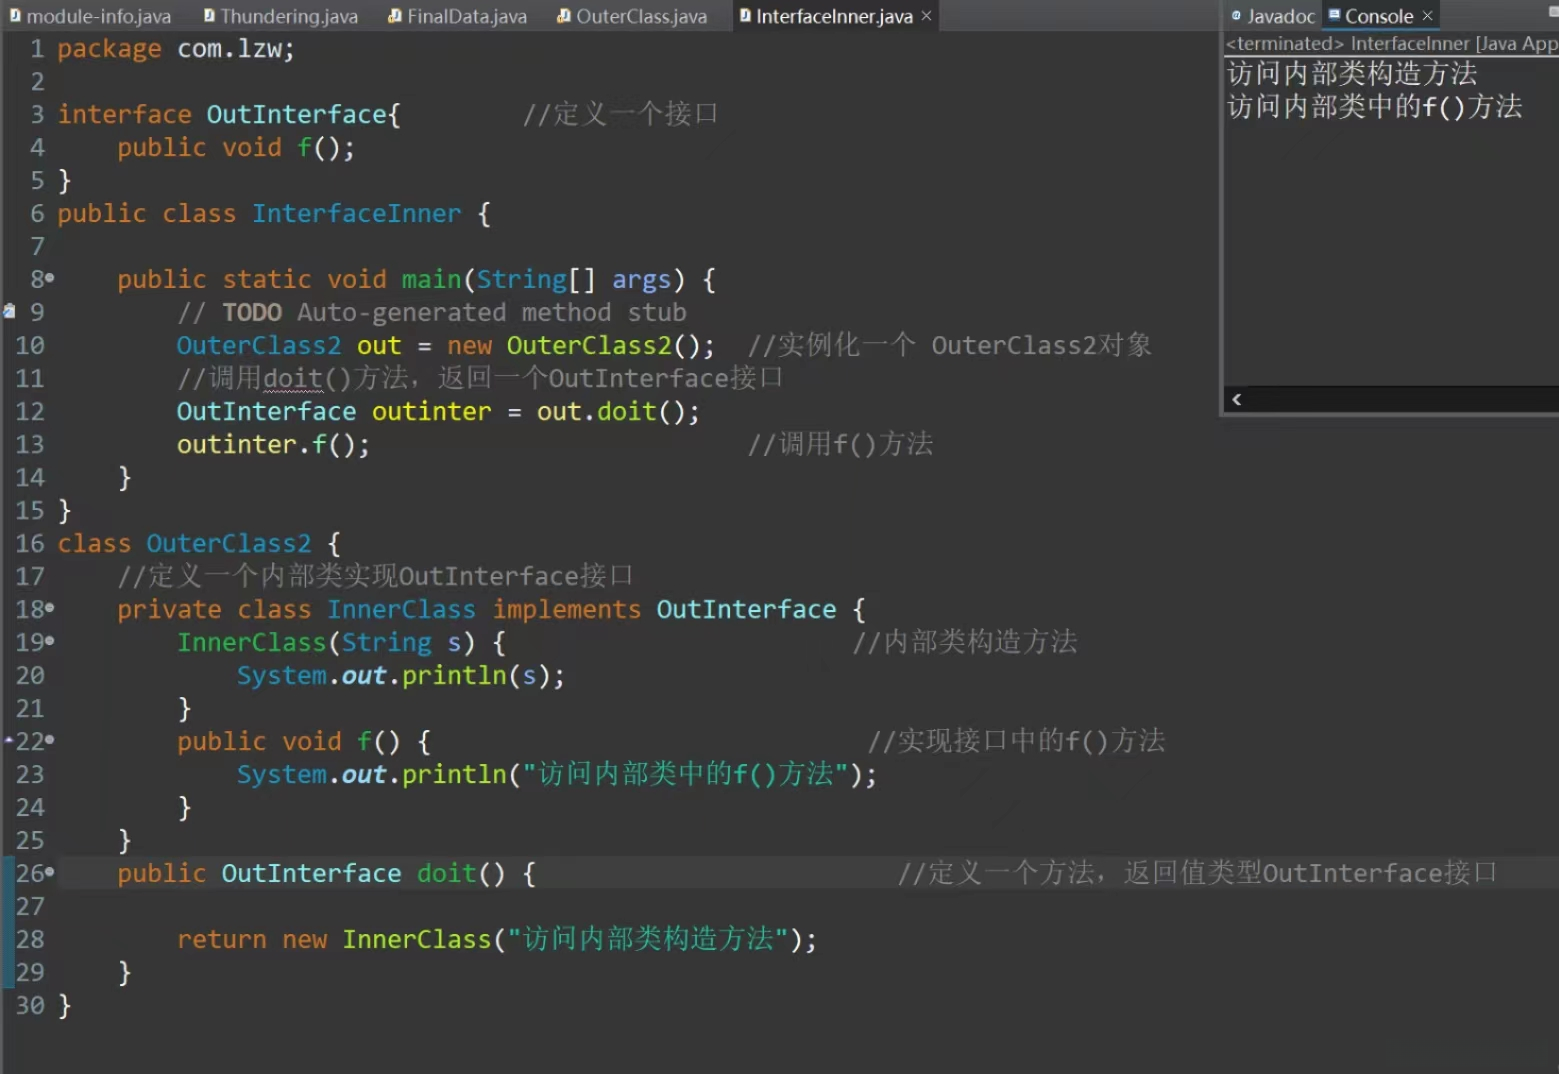Collapse the InnerClass constructor fold on line 19
The width and height of the screenshot is (1559, 1074).
tap(50, 642)
